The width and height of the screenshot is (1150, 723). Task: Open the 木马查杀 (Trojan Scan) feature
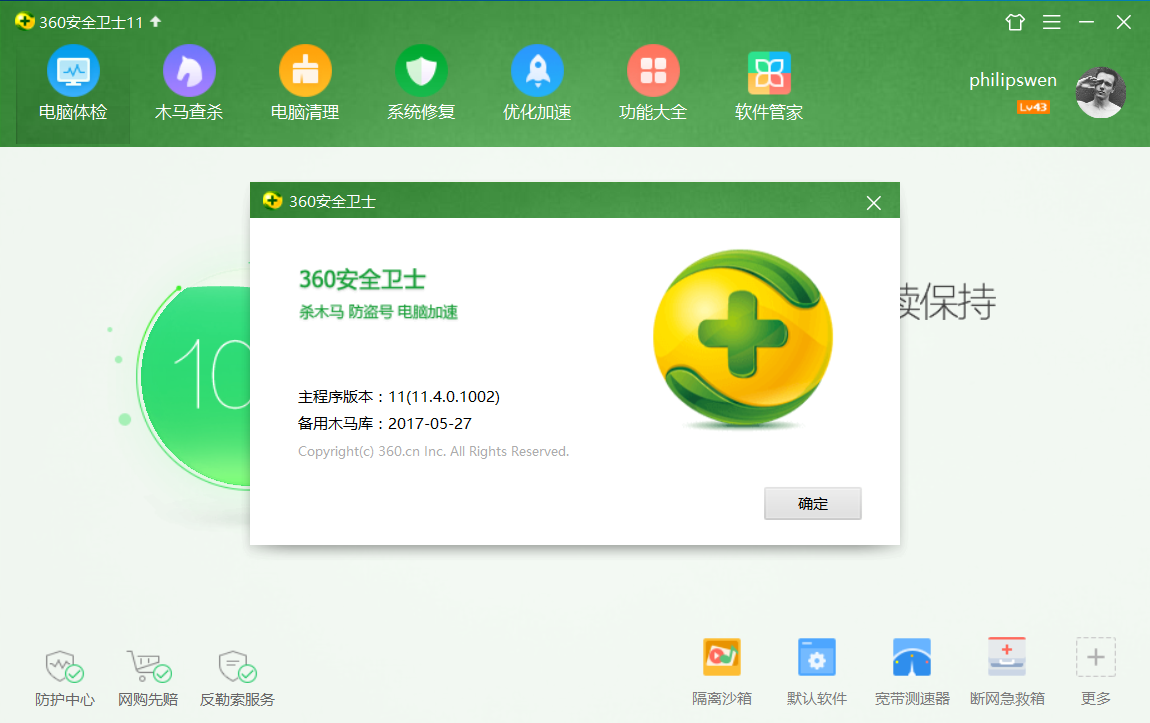(x=189, y=82)
